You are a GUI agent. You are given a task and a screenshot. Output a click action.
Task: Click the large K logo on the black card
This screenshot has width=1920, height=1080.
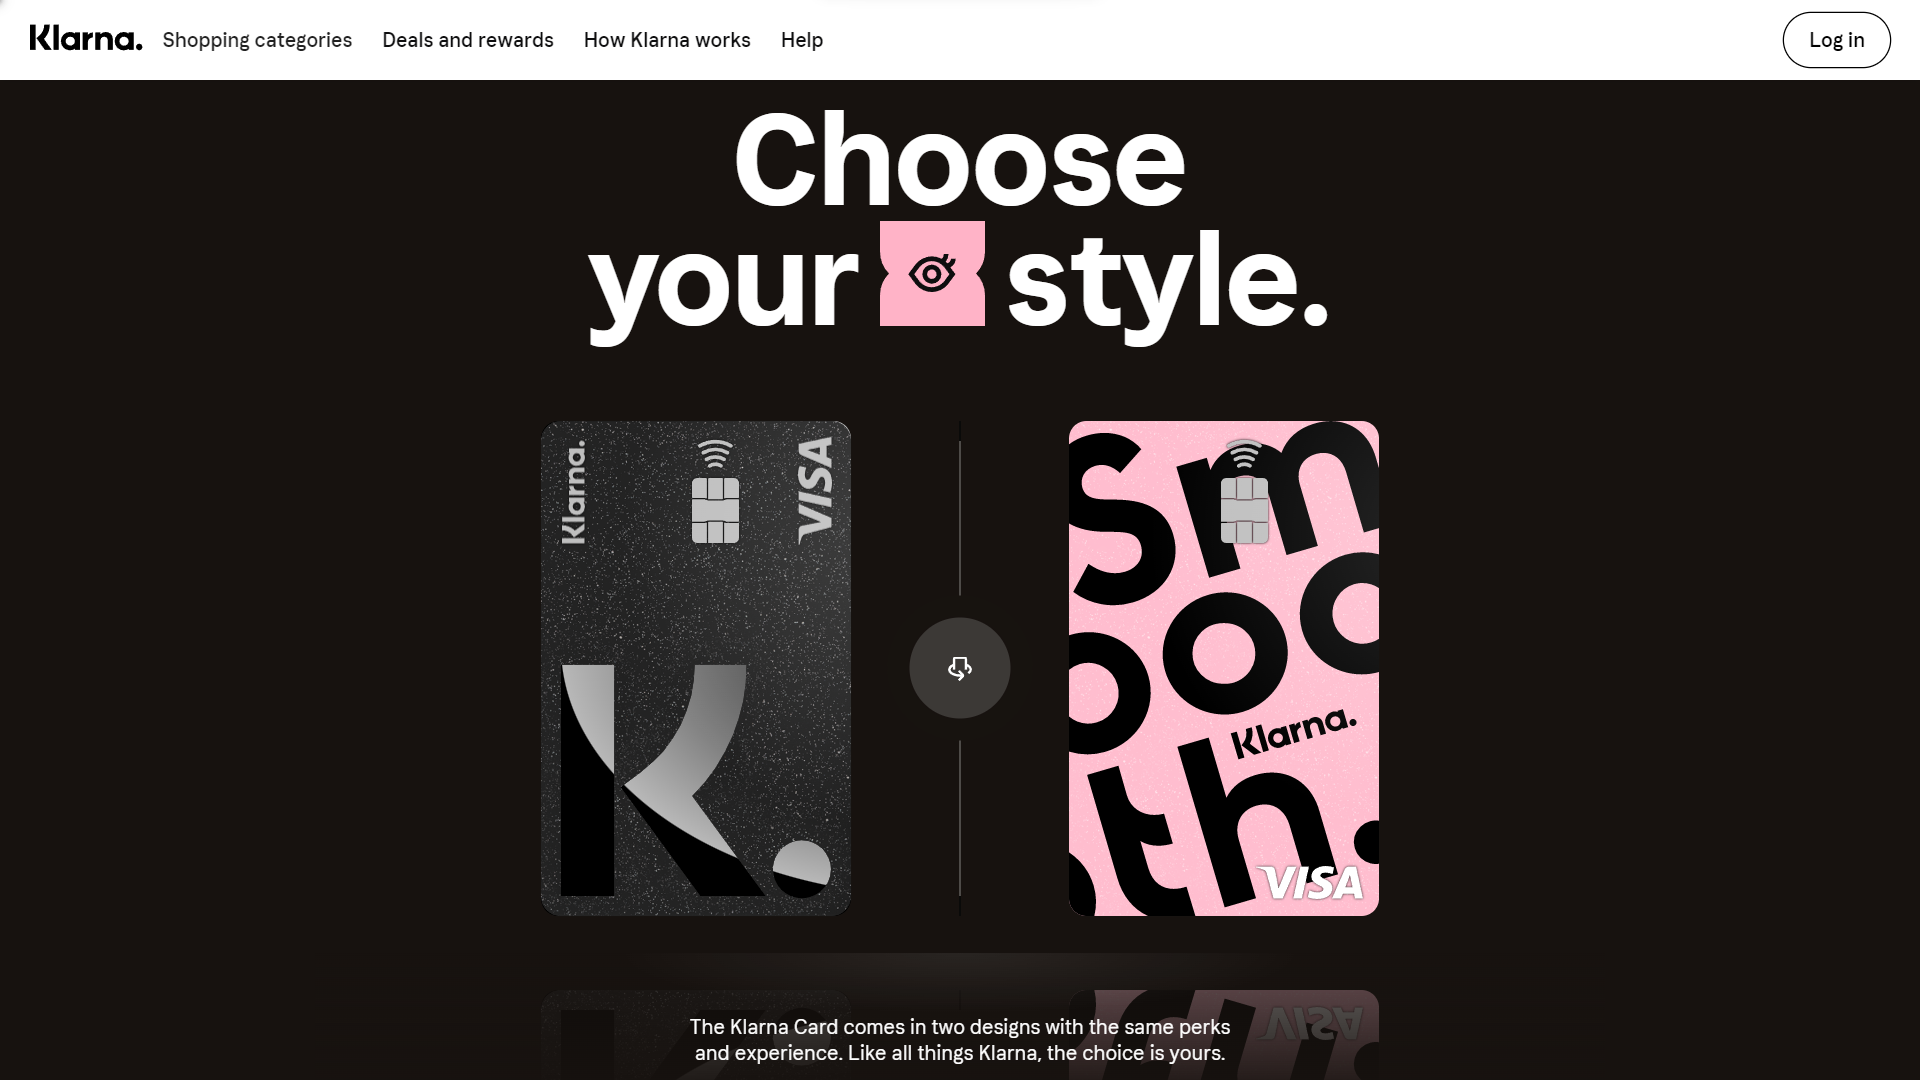click(695, 780)
